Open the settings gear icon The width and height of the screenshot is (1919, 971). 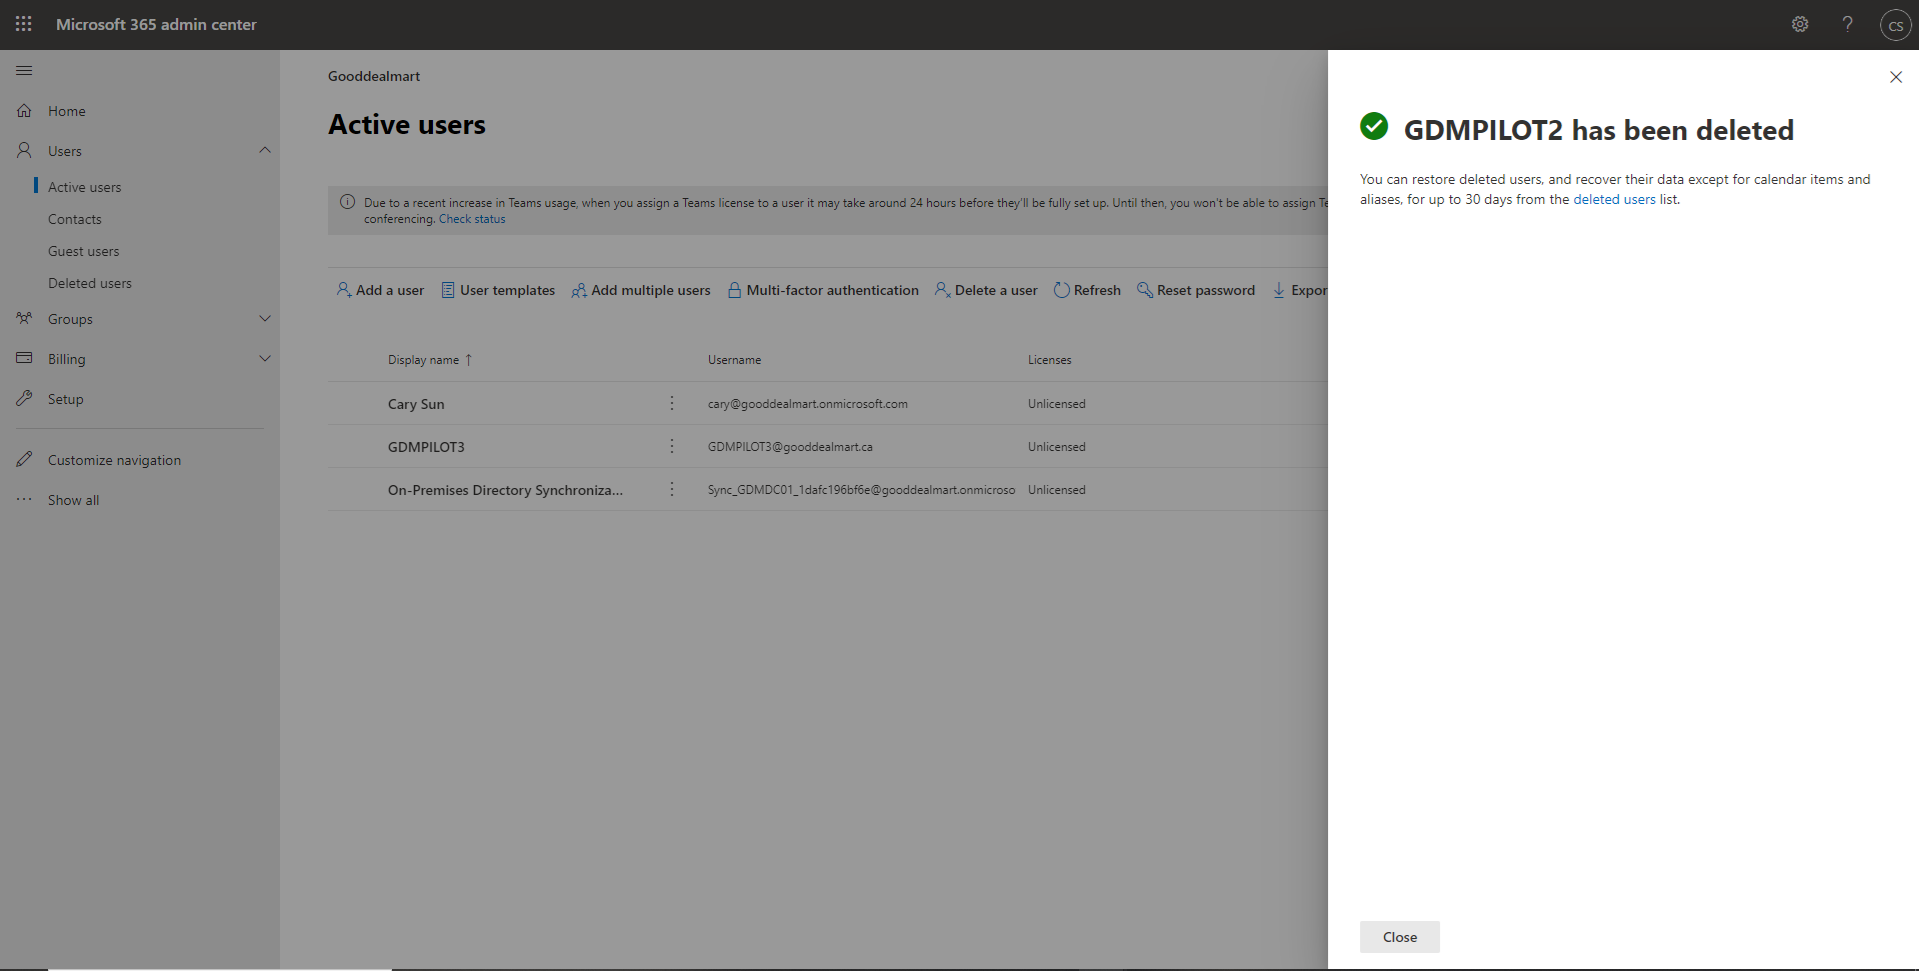coord(1800,24)
